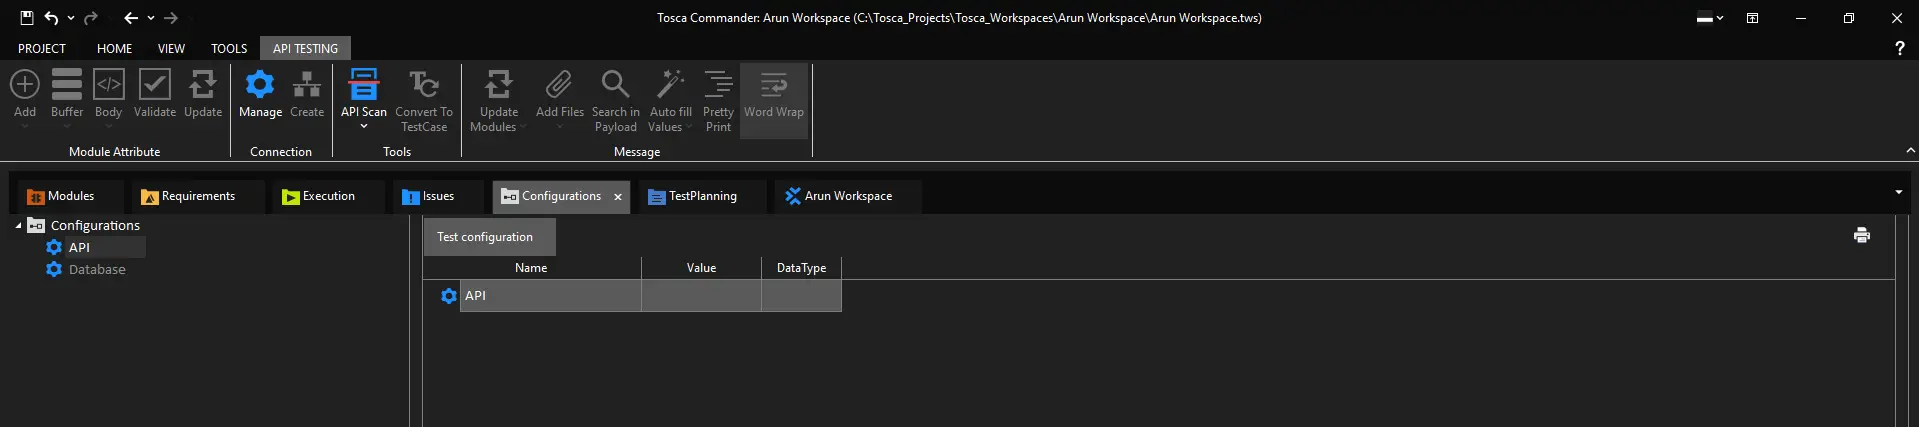
Task: Click Search in Payload magnifier icon
Action: (615, 85)
